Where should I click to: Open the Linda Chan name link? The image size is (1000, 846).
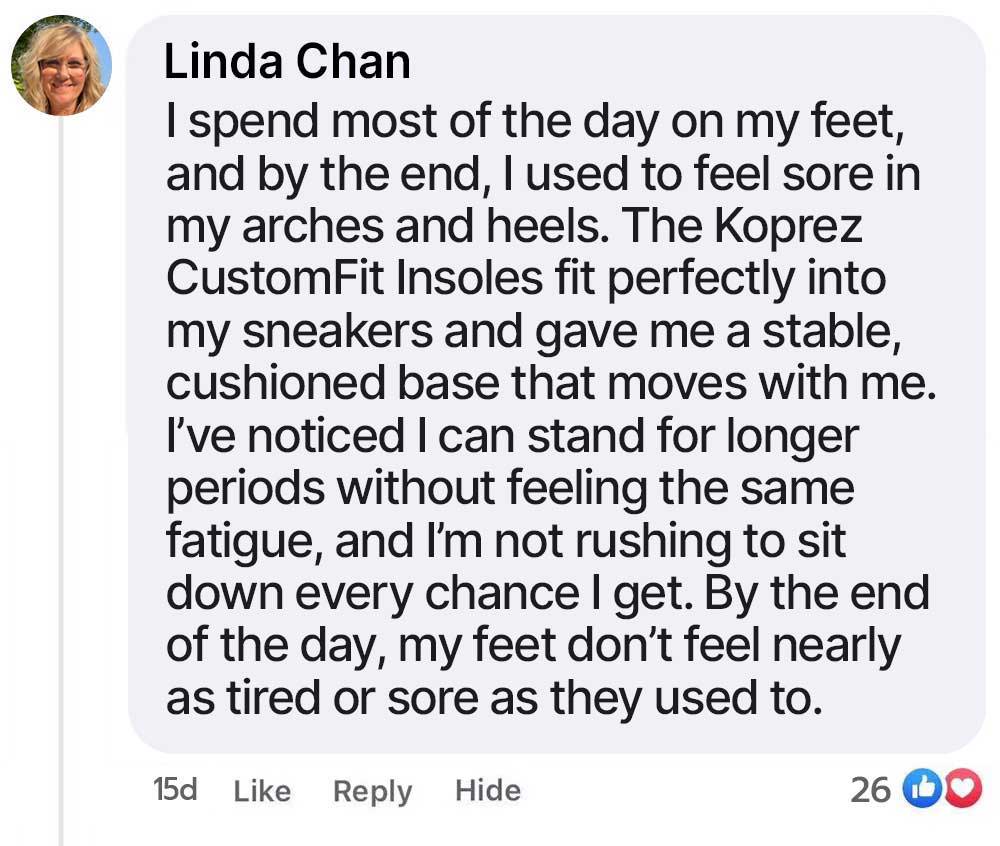[x=287, y=62]
